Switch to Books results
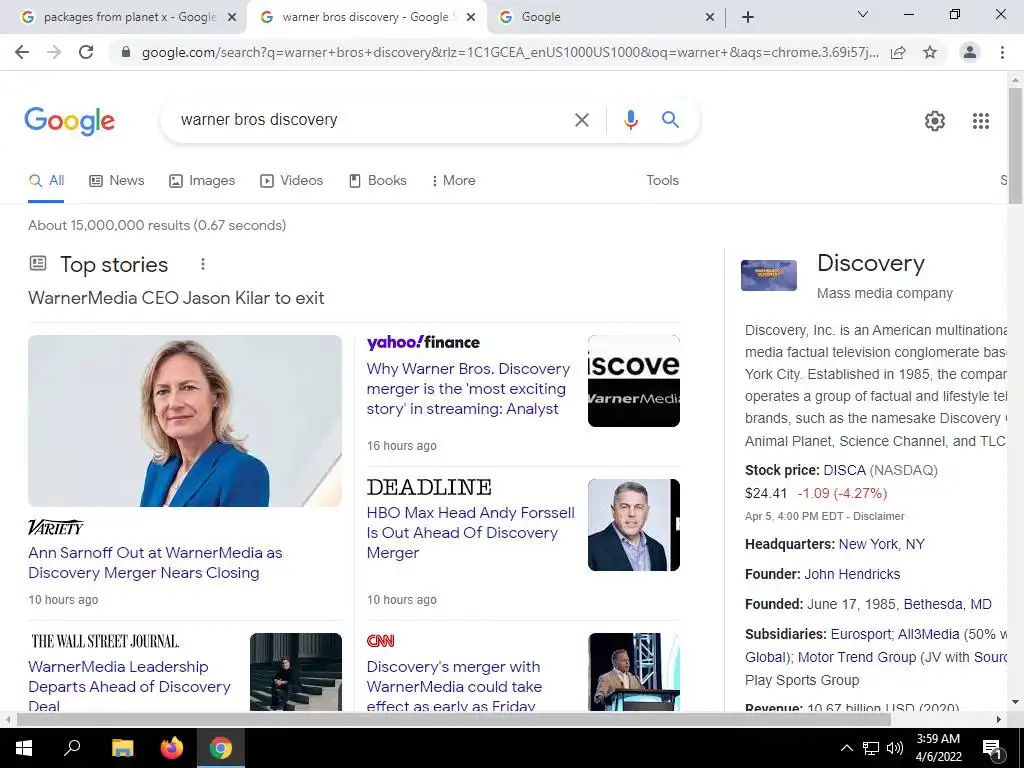1024x768 pixels. [377, 180]
